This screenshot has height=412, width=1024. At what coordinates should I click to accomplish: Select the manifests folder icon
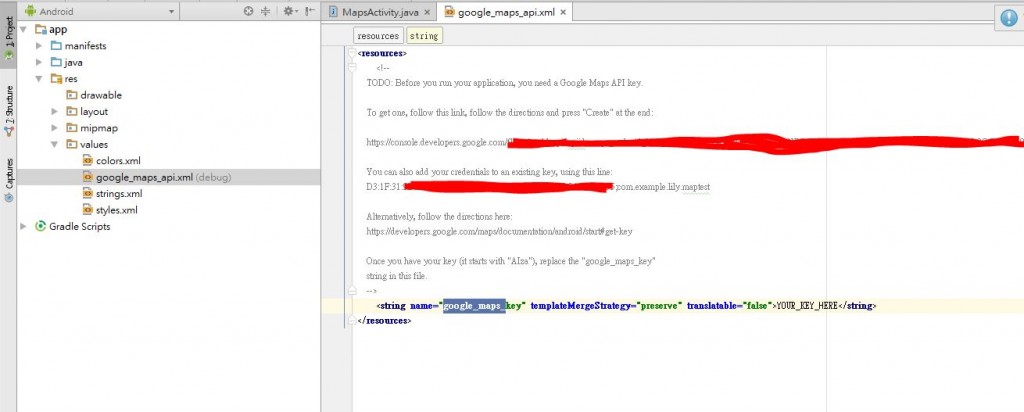coord(56,46)
